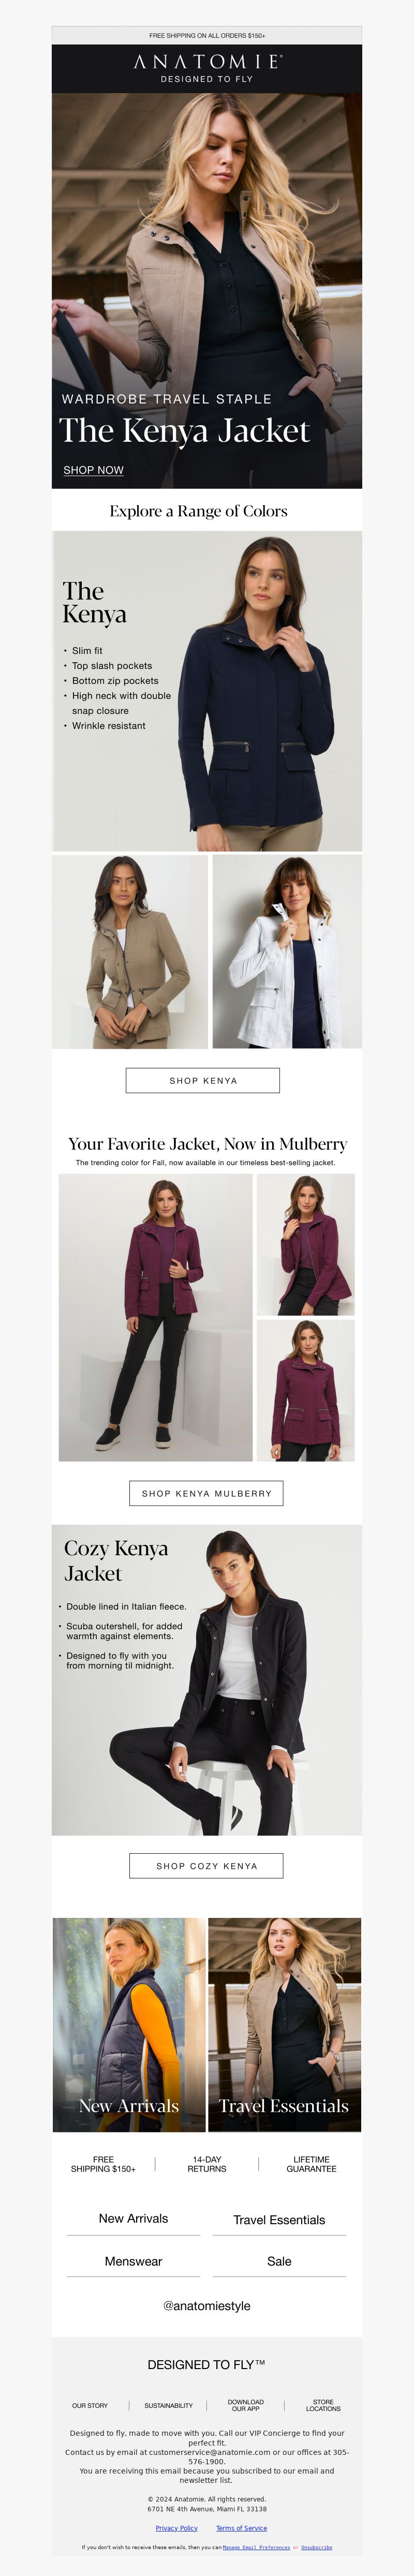
Task: Click the Unsubscribe link
Action: [x=316, y=2547]
